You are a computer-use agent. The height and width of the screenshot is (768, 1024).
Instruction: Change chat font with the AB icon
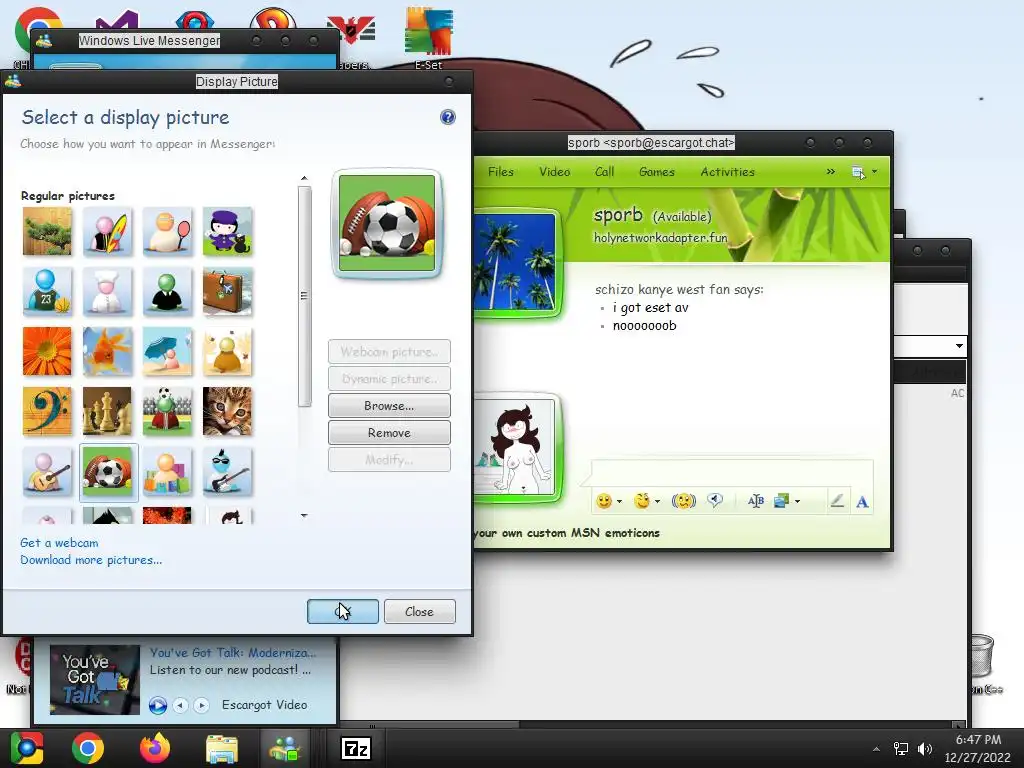point(756,502)
